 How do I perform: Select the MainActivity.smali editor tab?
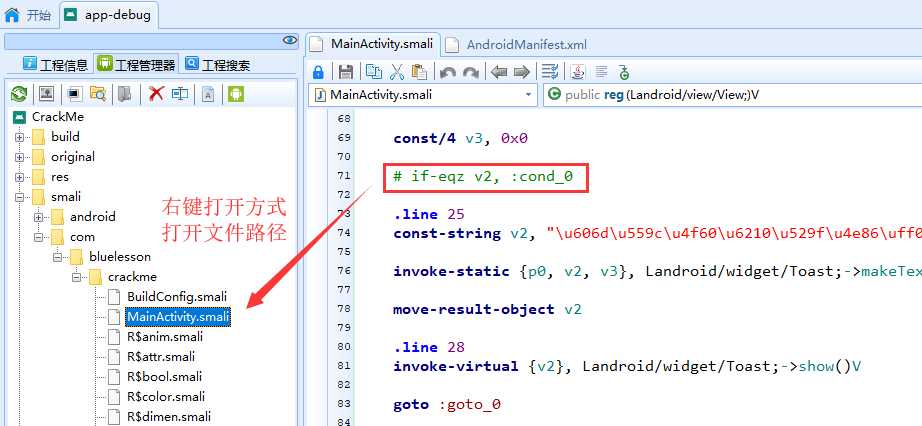coord(372,44)
